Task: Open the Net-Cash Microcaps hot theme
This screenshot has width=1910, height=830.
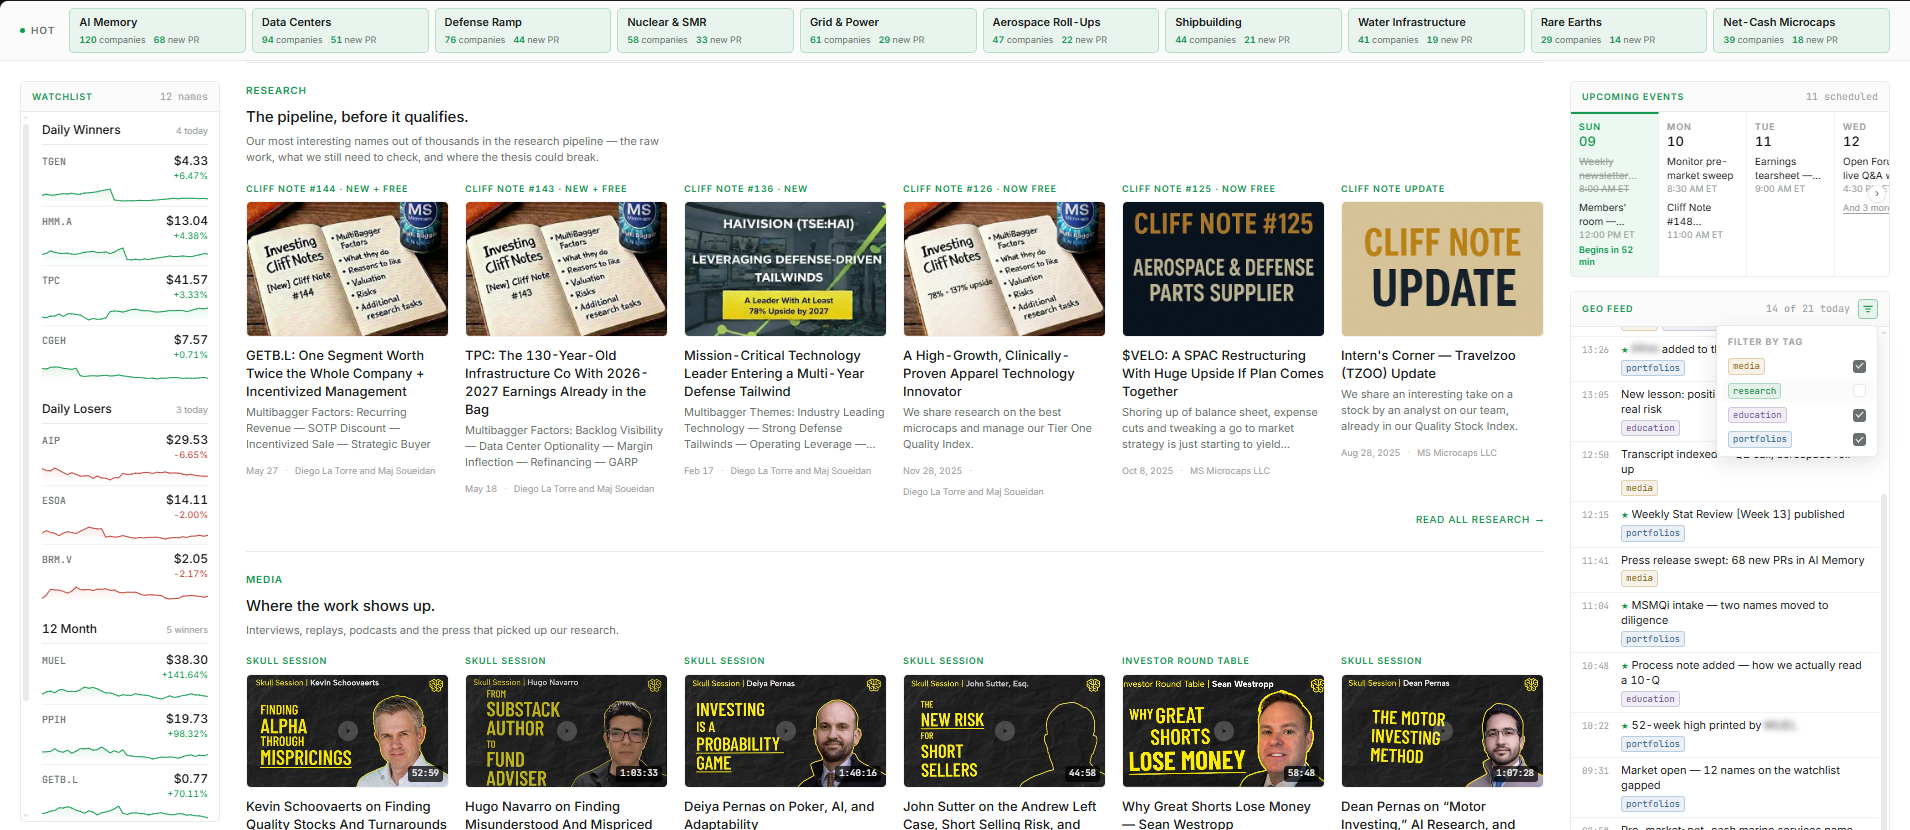Action: click(1801, 30)
